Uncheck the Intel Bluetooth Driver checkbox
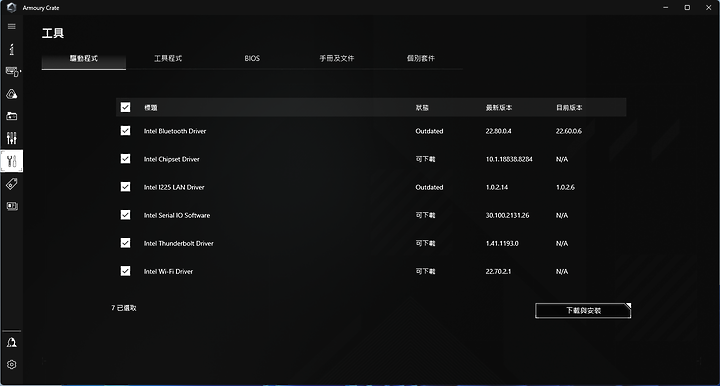This screenshot has height=386, width=720. point(125,131)
